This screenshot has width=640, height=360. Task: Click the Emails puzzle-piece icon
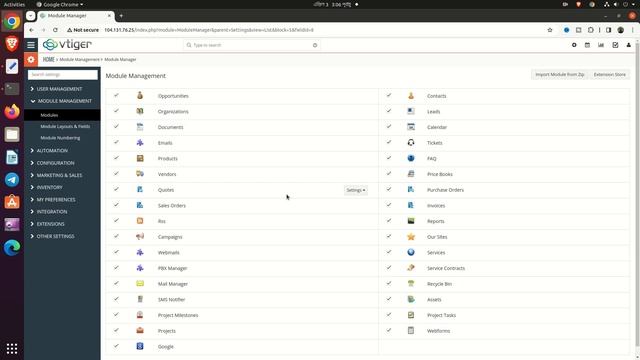tap(140, 142)
